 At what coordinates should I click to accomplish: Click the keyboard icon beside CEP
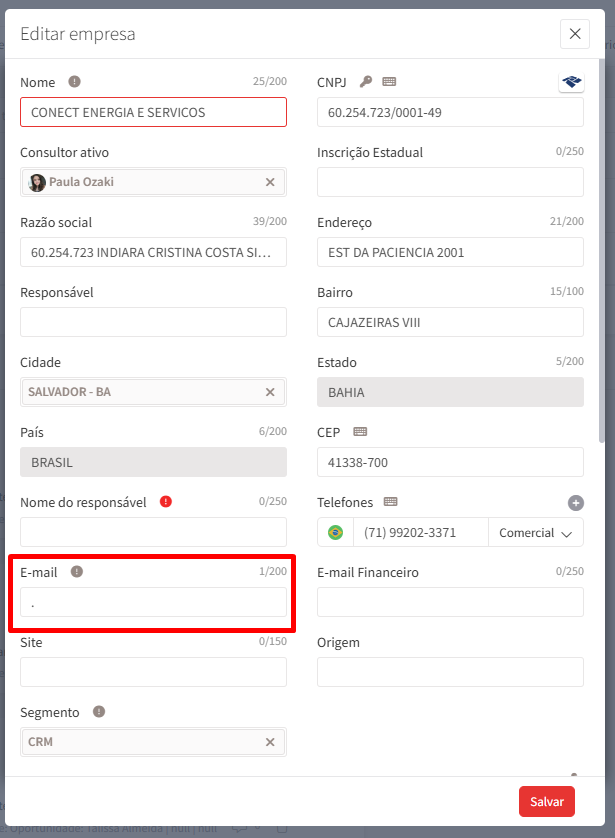(x=360, y=432)
